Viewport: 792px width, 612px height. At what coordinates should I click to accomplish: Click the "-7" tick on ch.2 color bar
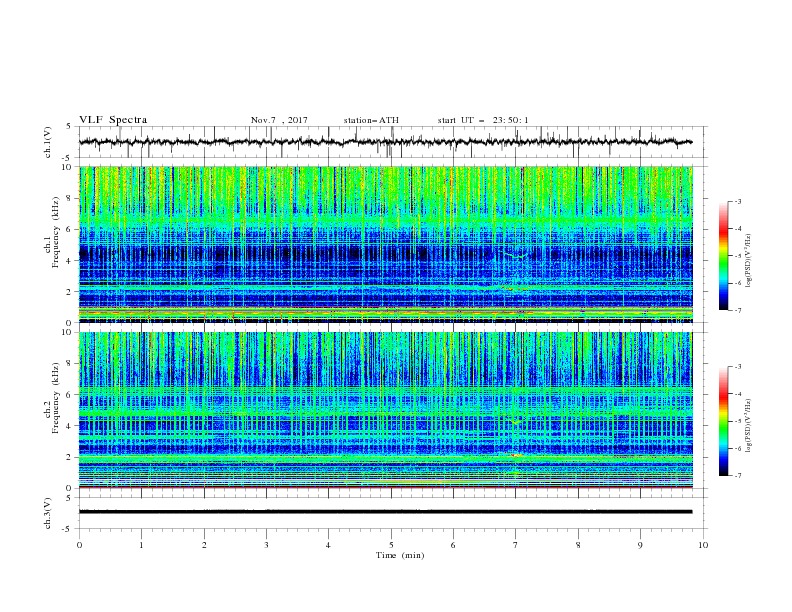737,476
